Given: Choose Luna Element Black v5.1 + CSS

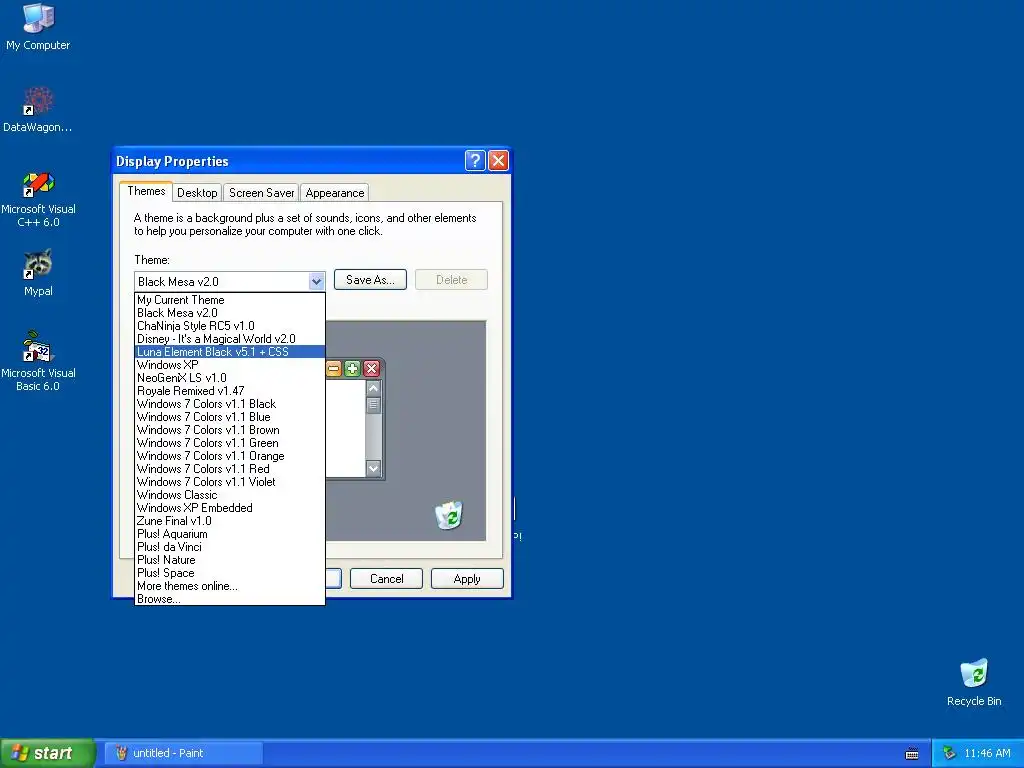Looking at the screenshot, I should click(x=230, y=351).
